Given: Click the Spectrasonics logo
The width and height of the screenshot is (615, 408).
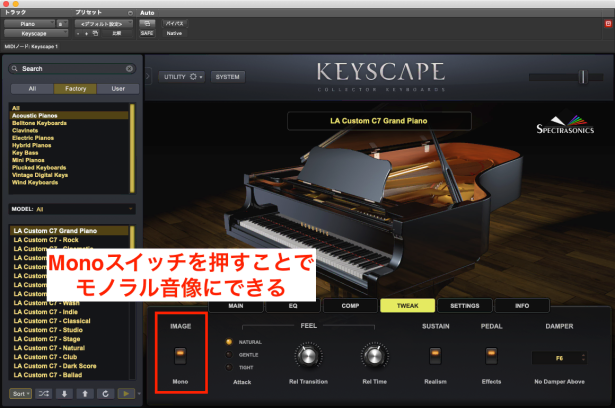Looking at the screenshot, I should point(565,125).
